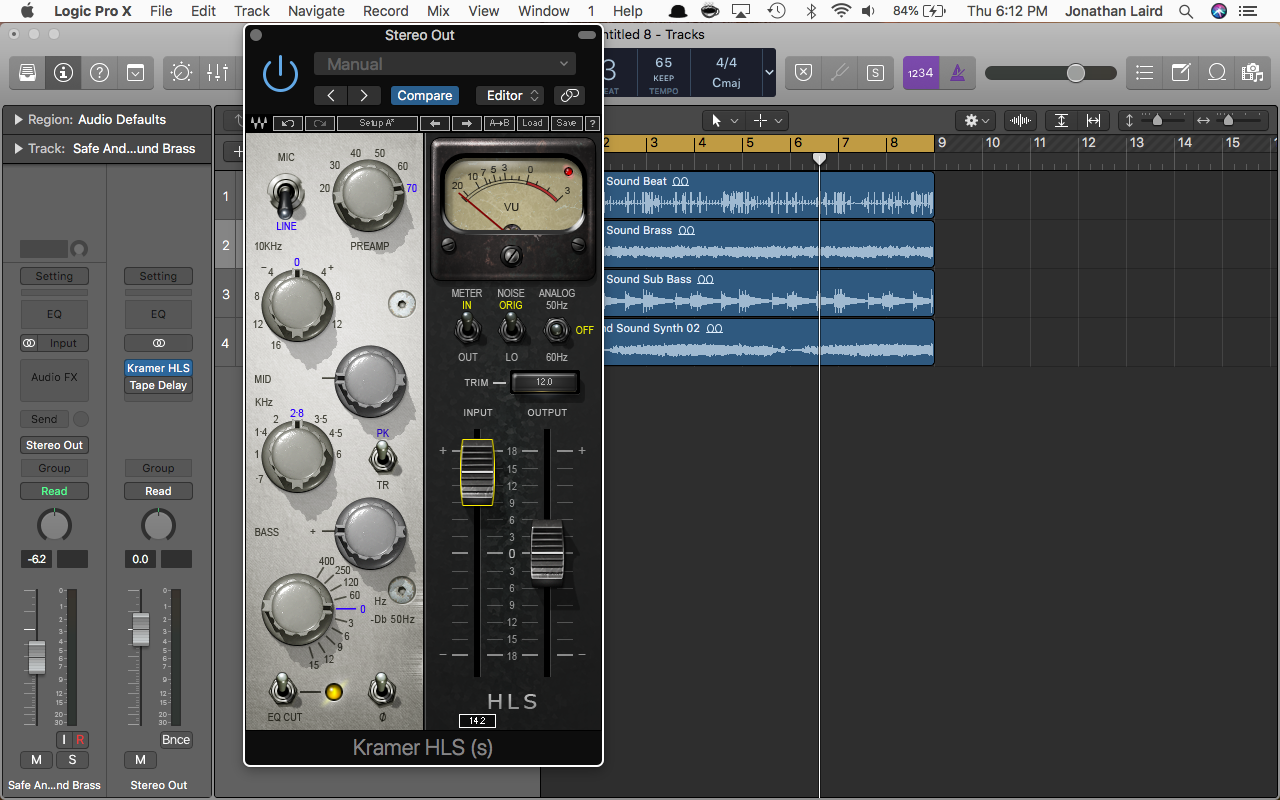Flip the MIC/LINE toggle switch
Viewport: 1280px width, 800px height.
pyautogui.click(x=286, y=196)
